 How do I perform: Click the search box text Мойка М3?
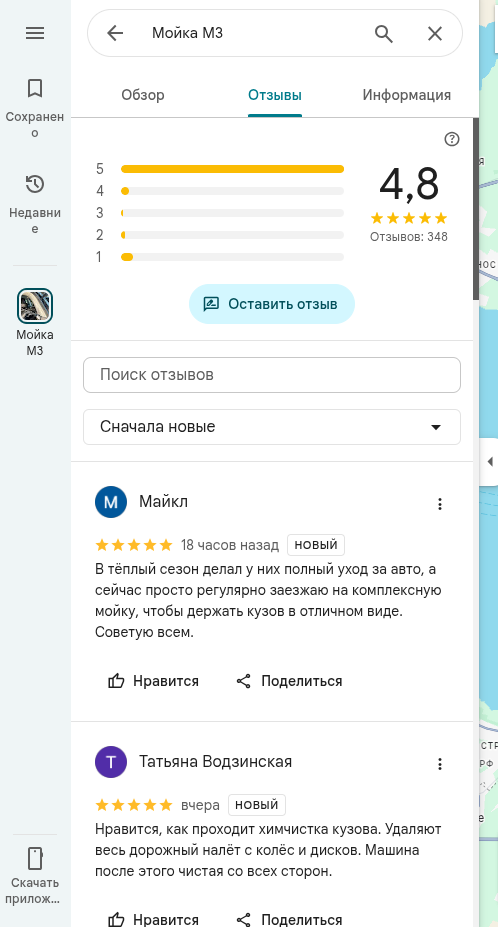(x=187, y=33)
